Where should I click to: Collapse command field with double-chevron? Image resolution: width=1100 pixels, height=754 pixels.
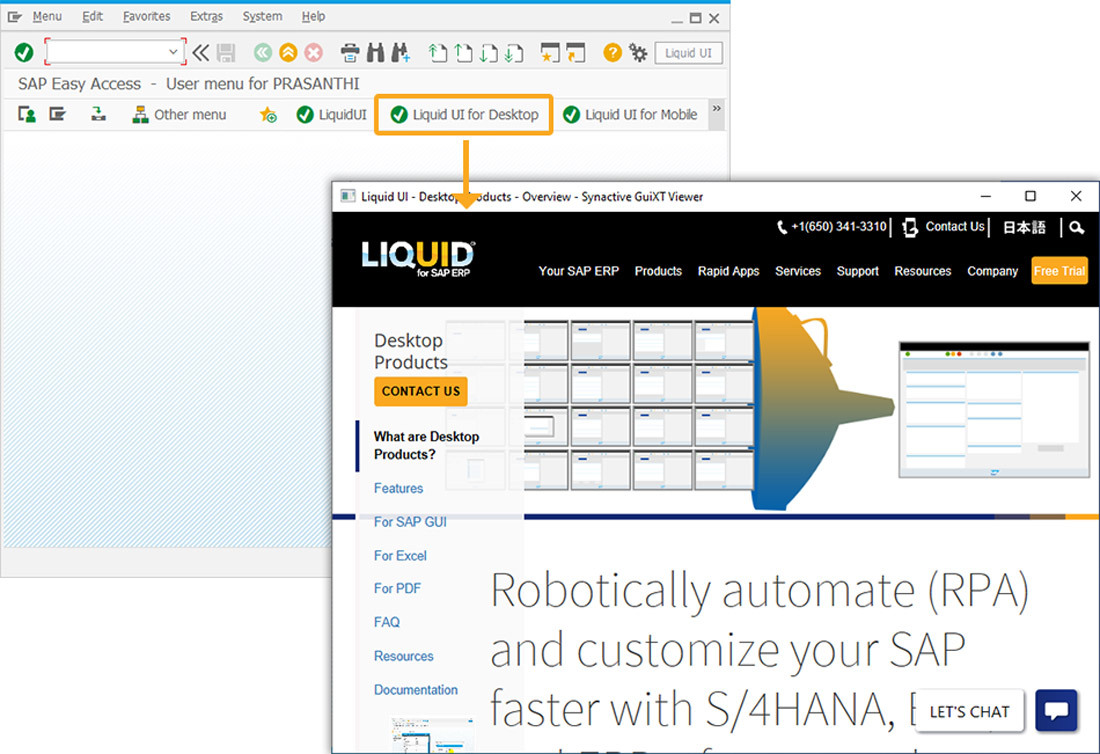[201, 53]
